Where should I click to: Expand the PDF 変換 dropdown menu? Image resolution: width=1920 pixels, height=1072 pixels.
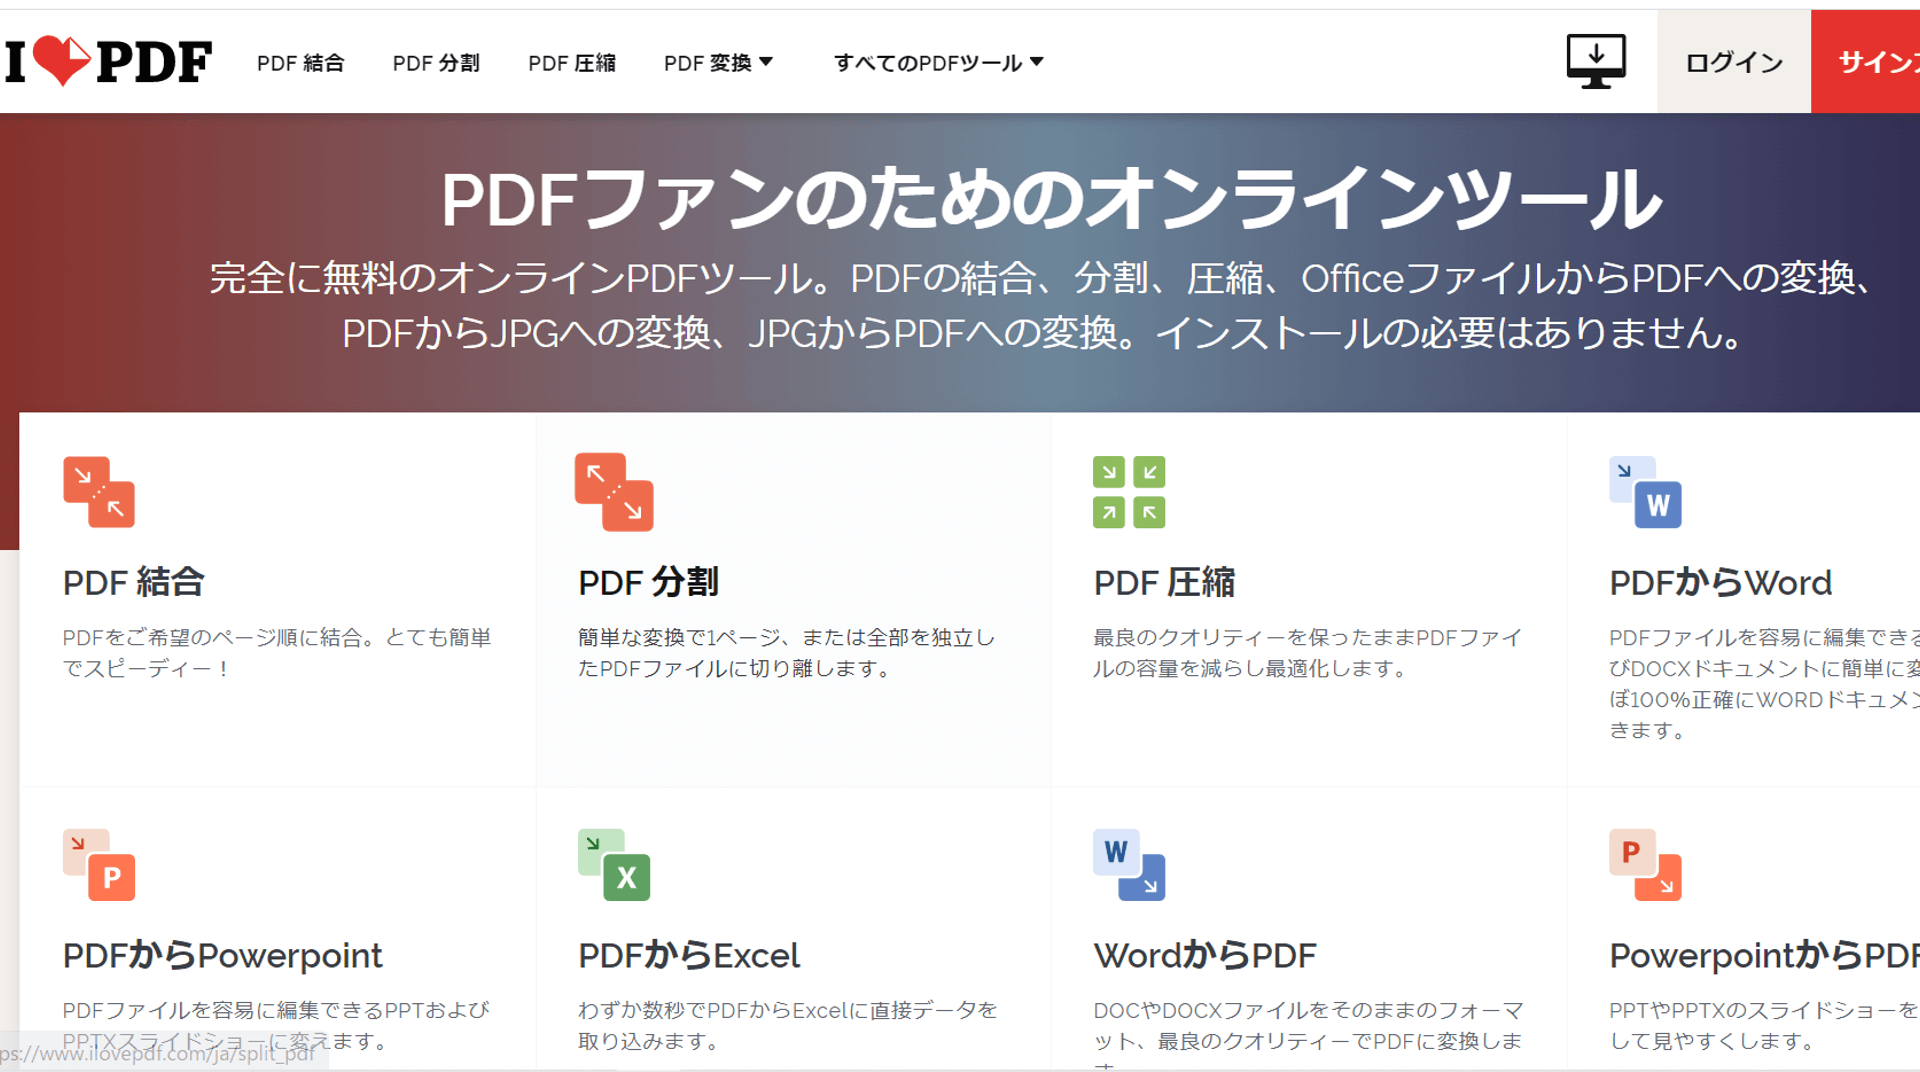click(718, 63)
